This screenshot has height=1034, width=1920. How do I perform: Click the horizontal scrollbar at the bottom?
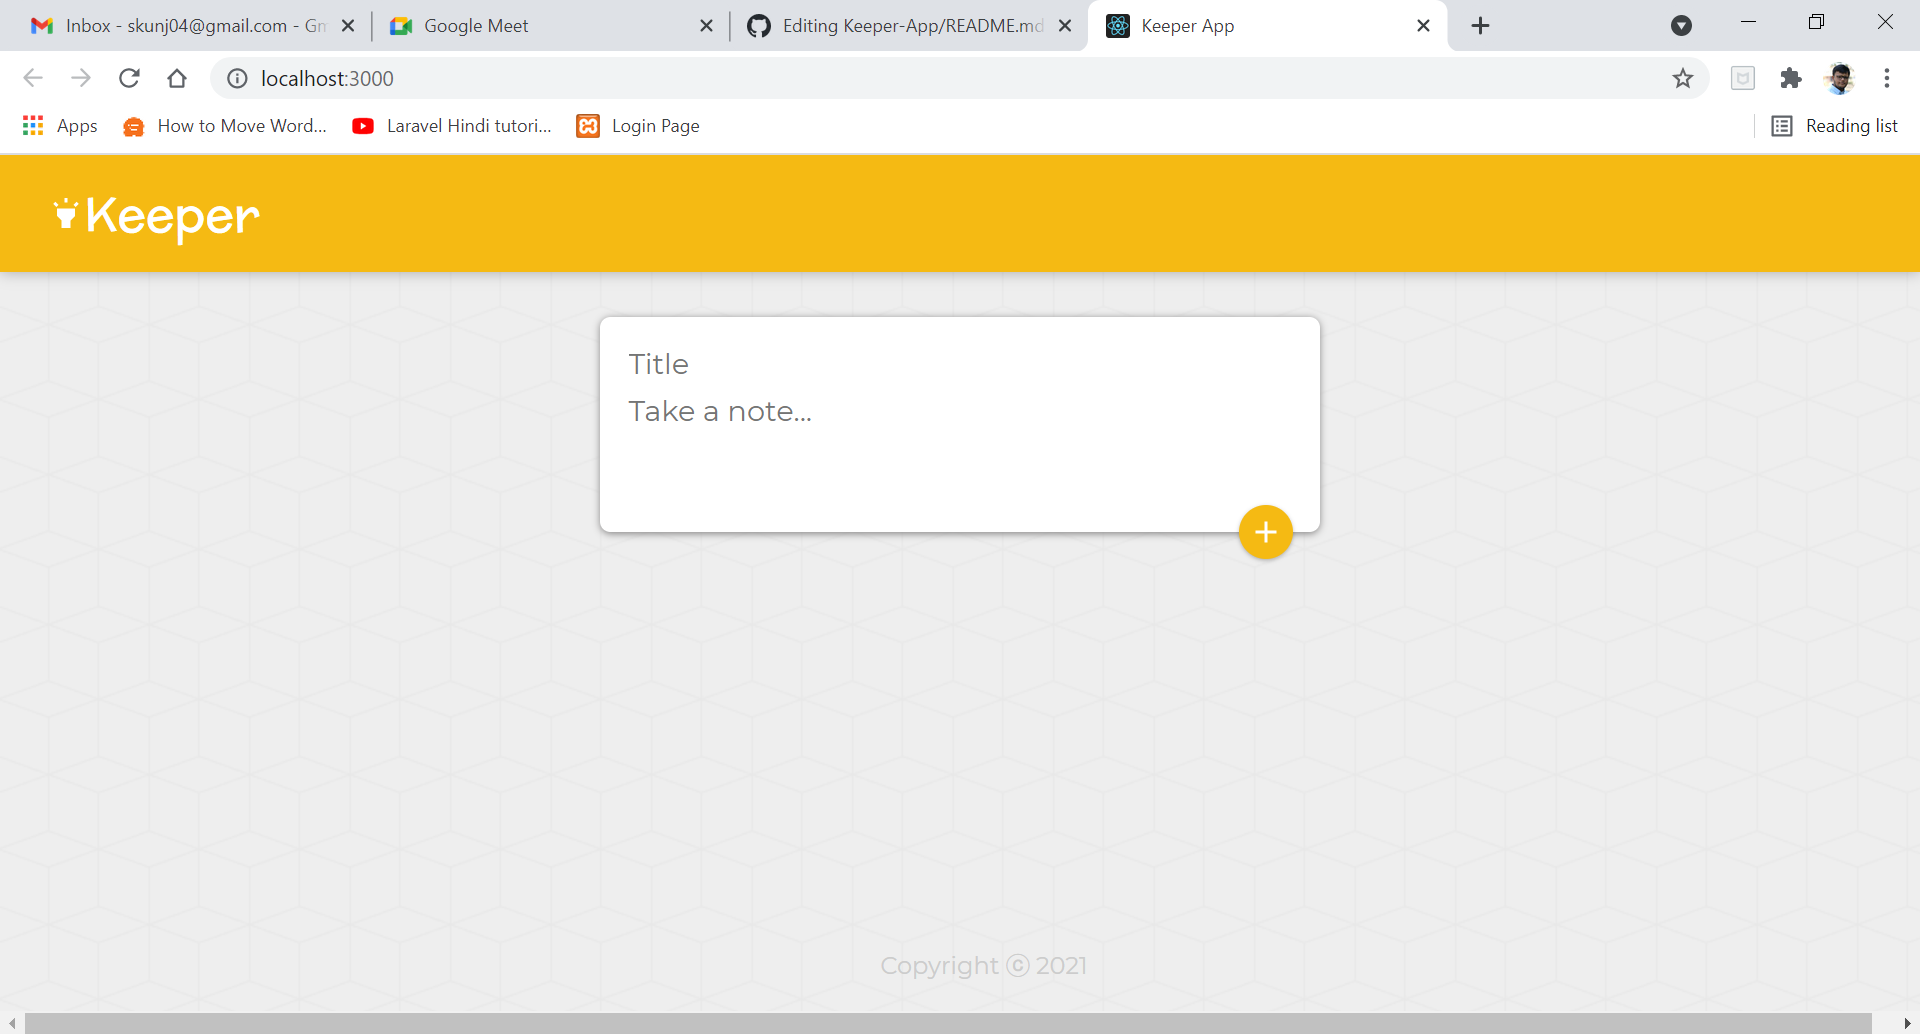click(x=948, y=1023)
